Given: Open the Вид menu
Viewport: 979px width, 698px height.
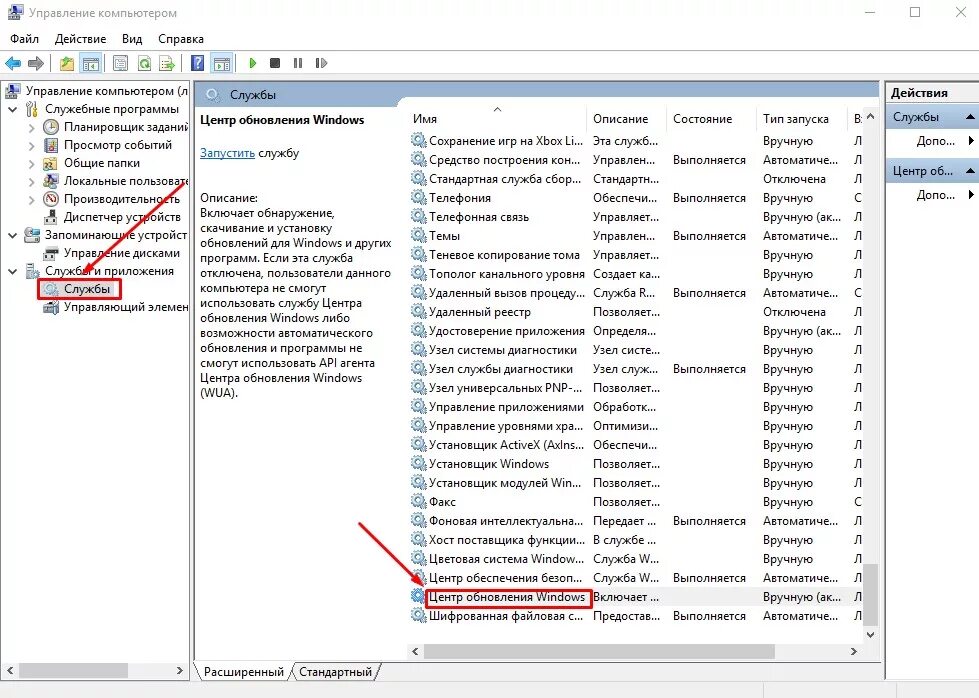Looking at the screenshot, I should [x=132, y=39].
